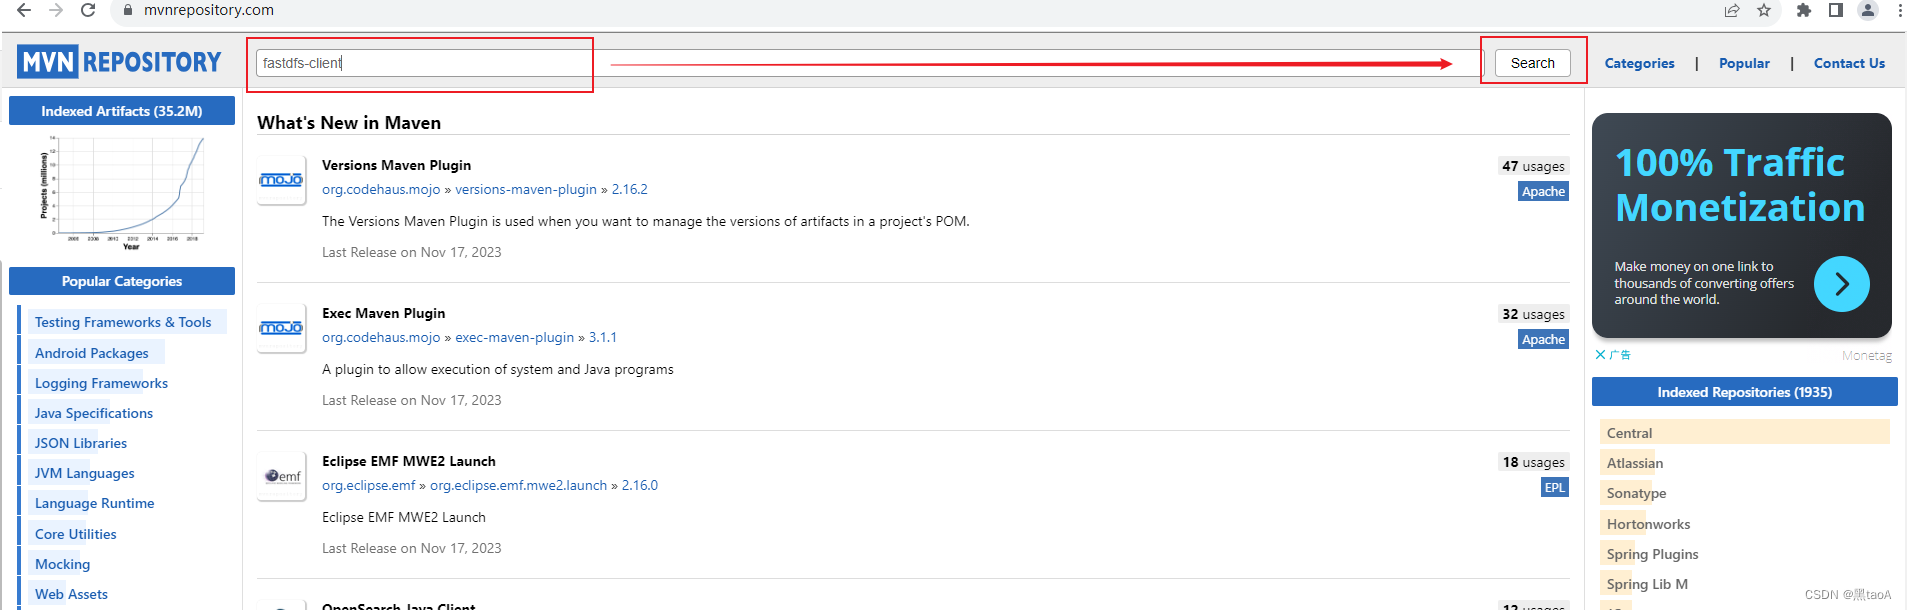This screenshot has width=1907, height=610.
Task: Open the Categories menu link
Action: pos(1639,63)
